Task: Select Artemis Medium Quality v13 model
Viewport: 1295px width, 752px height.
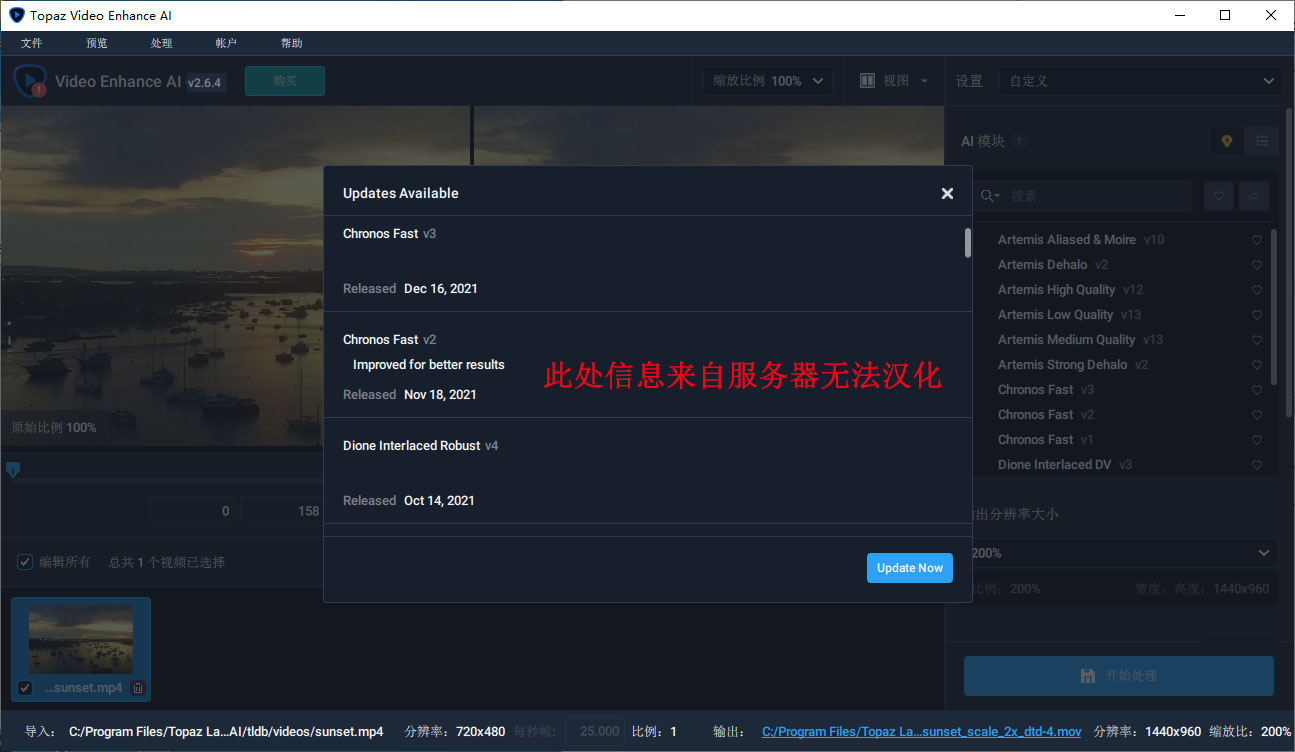Action: pyautogui.click(x=1080, y=340)
